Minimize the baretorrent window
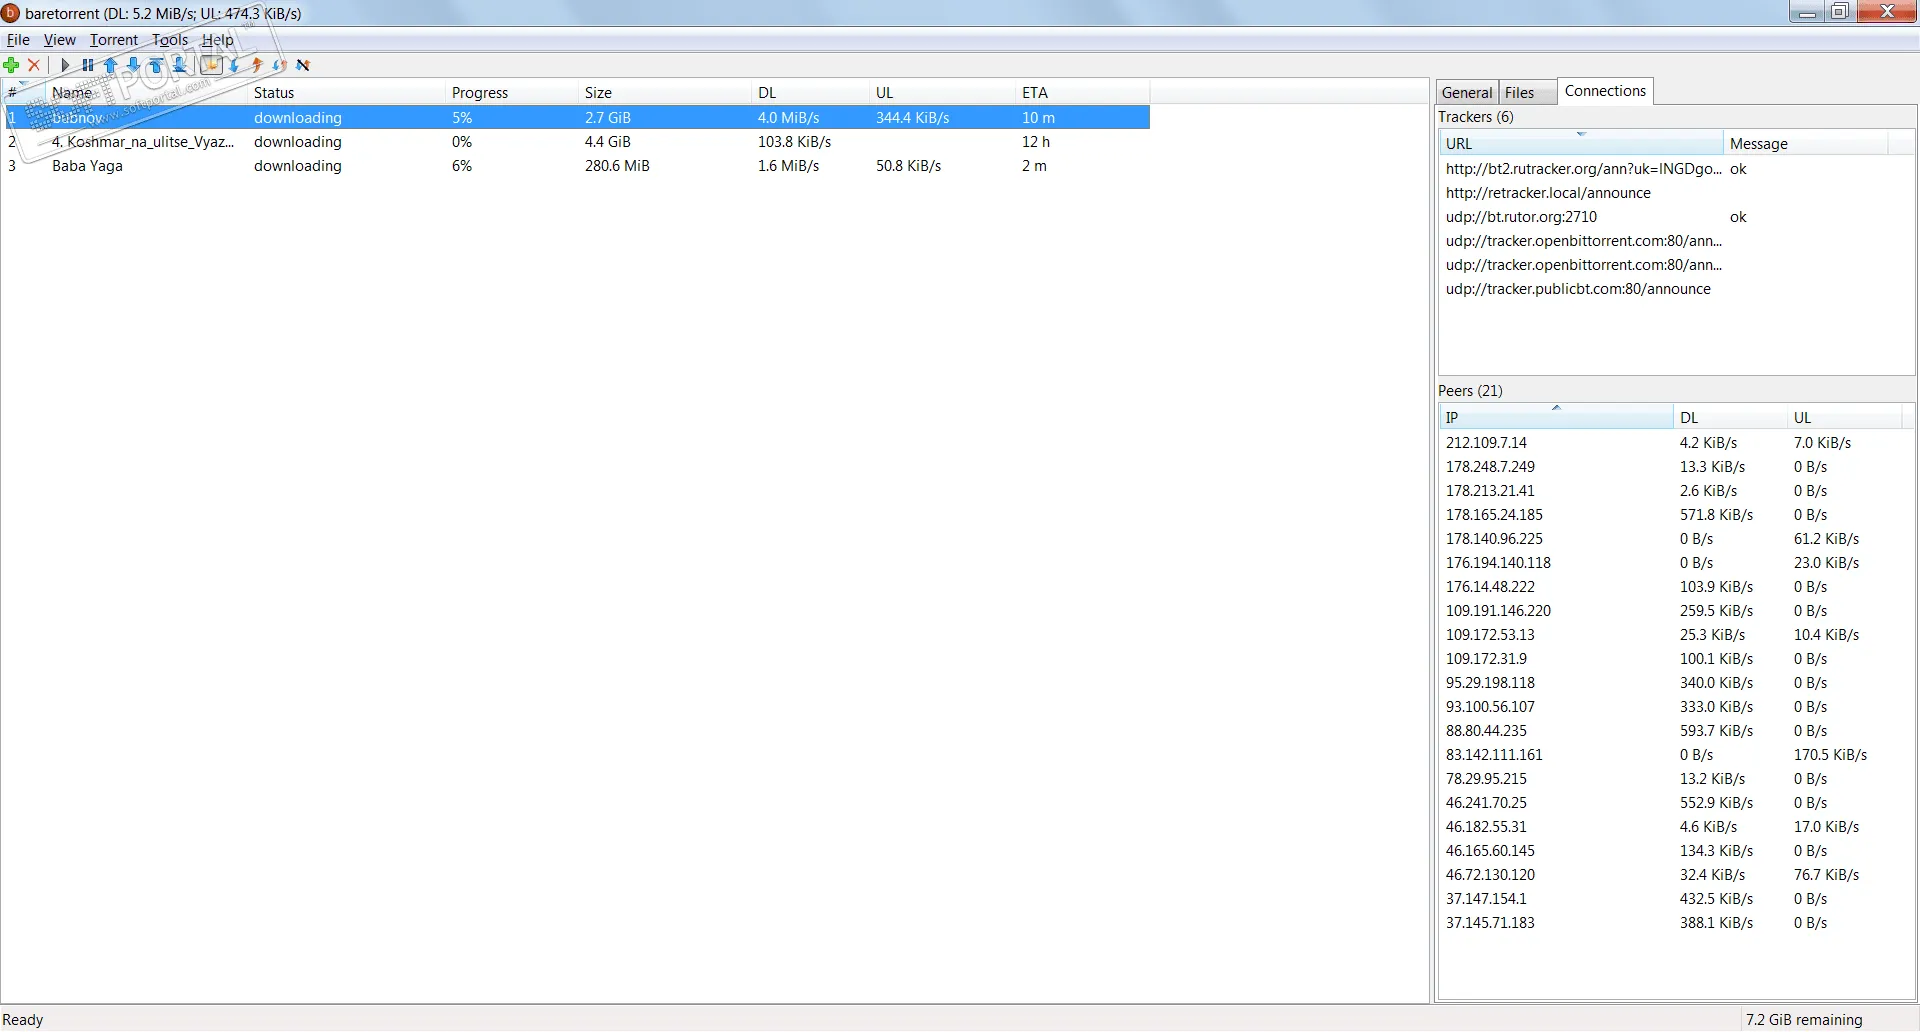1920x1032 pixels. tap(1806, 12)
